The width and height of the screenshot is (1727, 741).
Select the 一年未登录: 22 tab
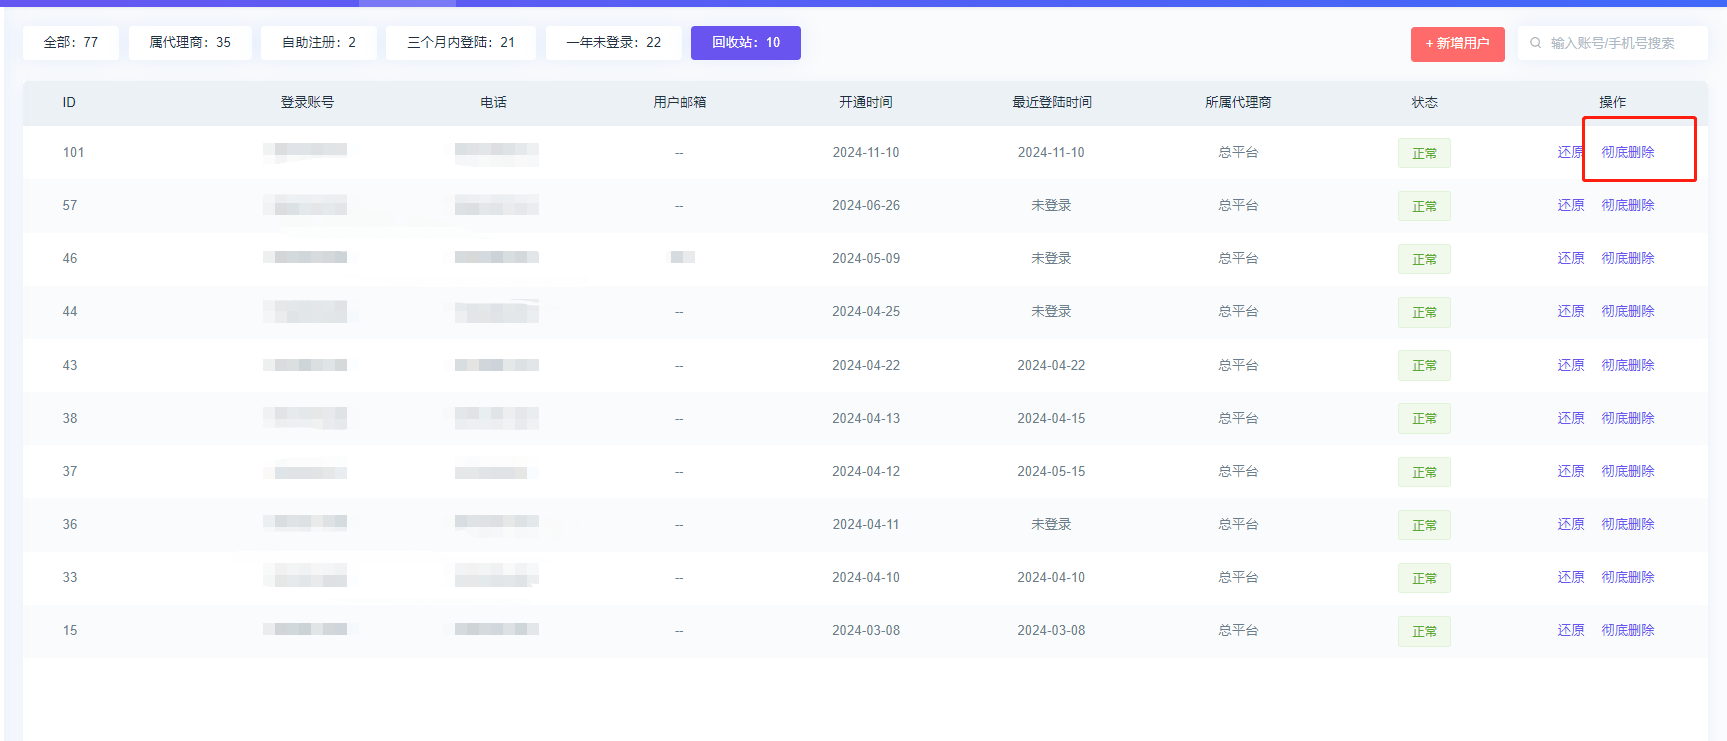(613, 43)
